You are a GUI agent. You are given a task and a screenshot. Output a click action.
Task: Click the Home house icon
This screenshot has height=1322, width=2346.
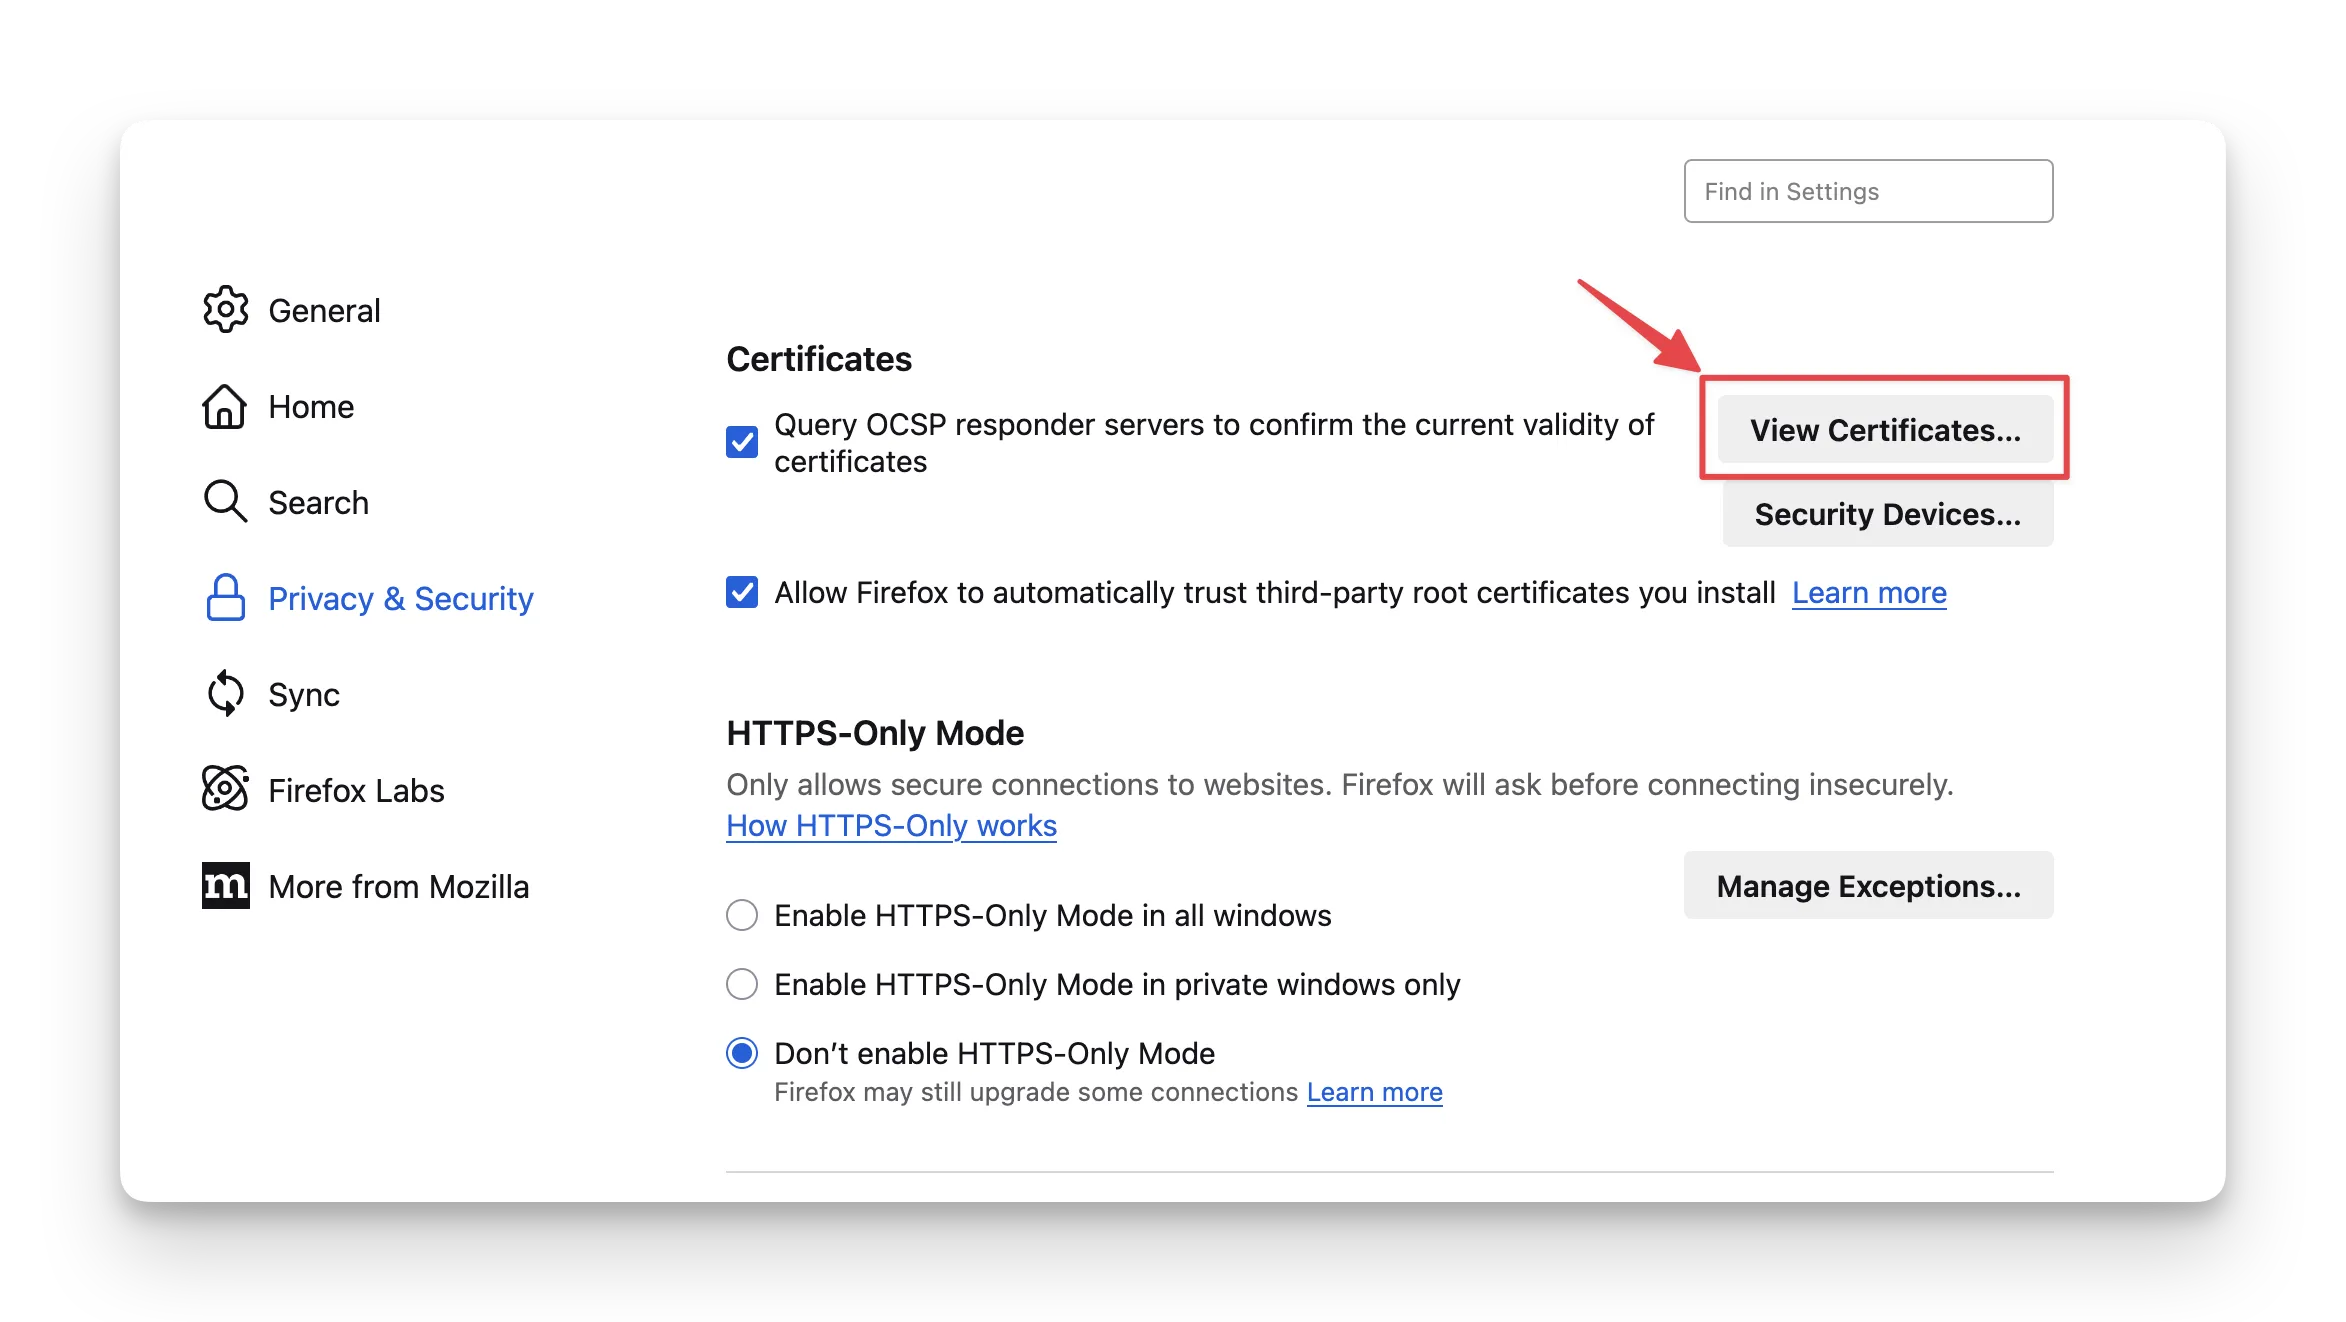(225, 406)
